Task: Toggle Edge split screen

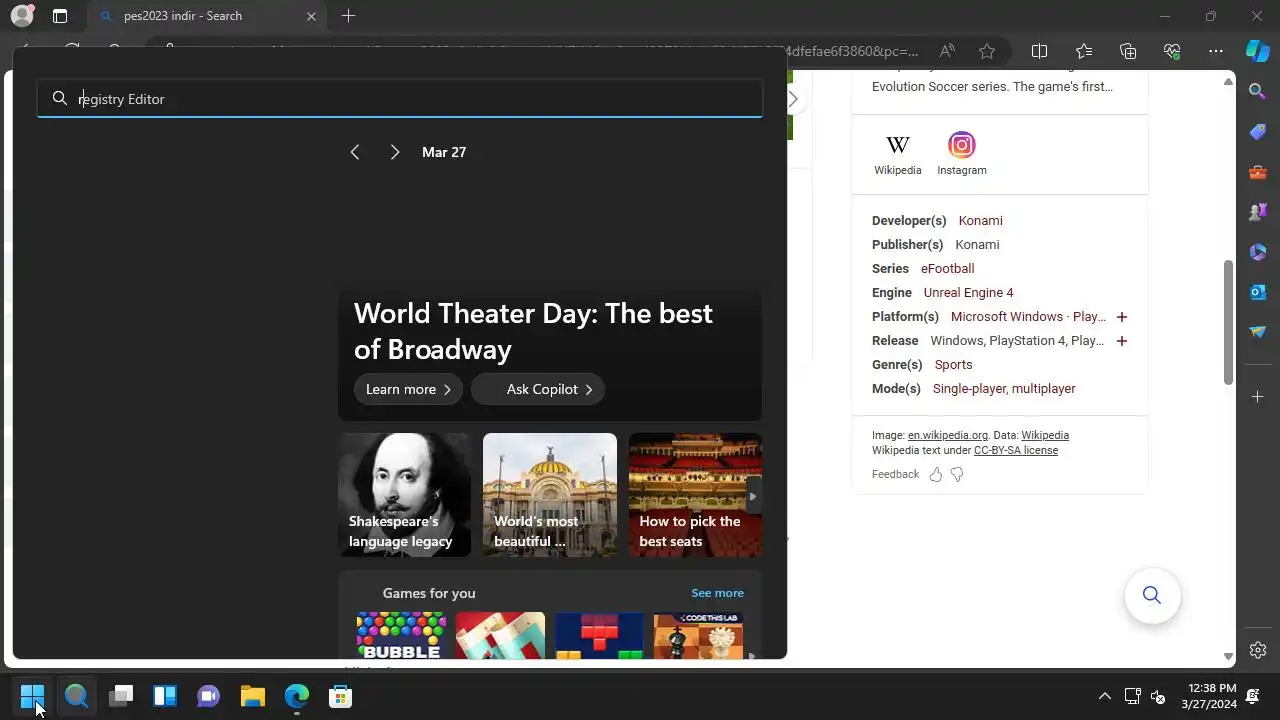Action: 1039,51
